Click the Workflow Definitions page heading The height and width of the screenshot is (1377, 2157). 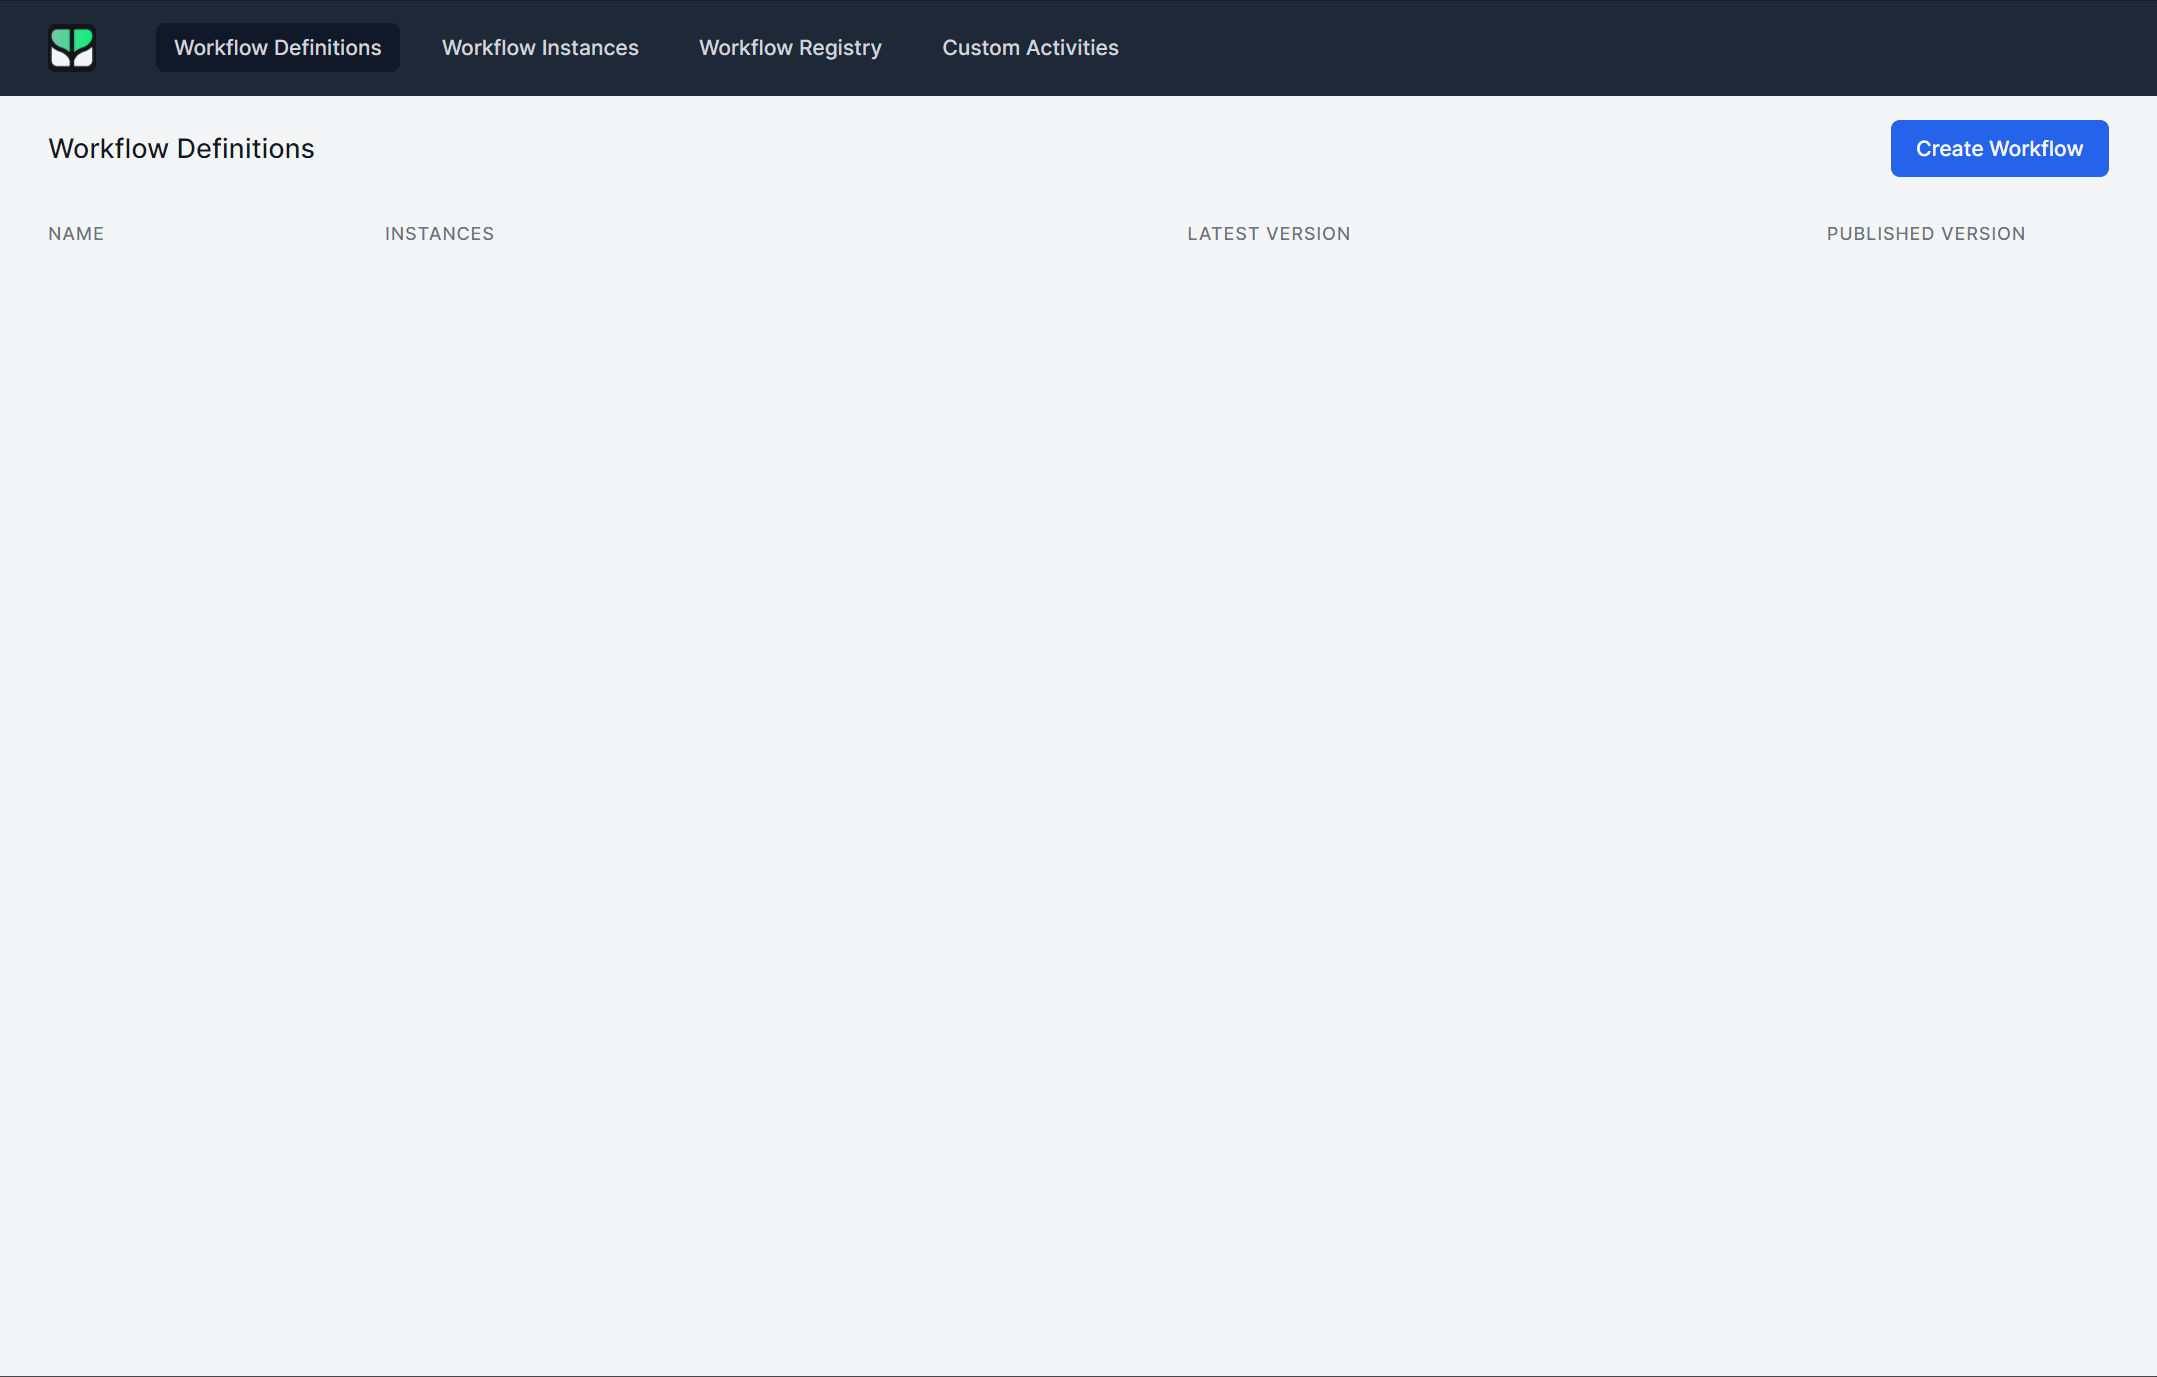(x=181, y=149)
